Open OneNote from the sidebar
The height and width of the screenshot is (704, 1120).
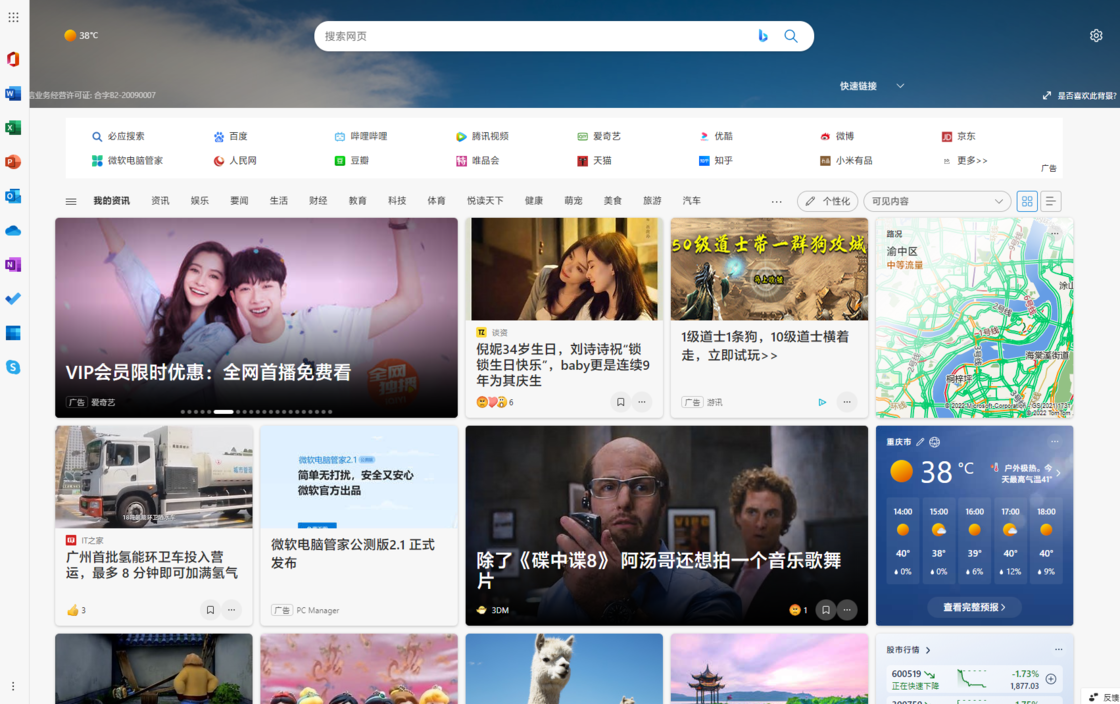[13, 265]
